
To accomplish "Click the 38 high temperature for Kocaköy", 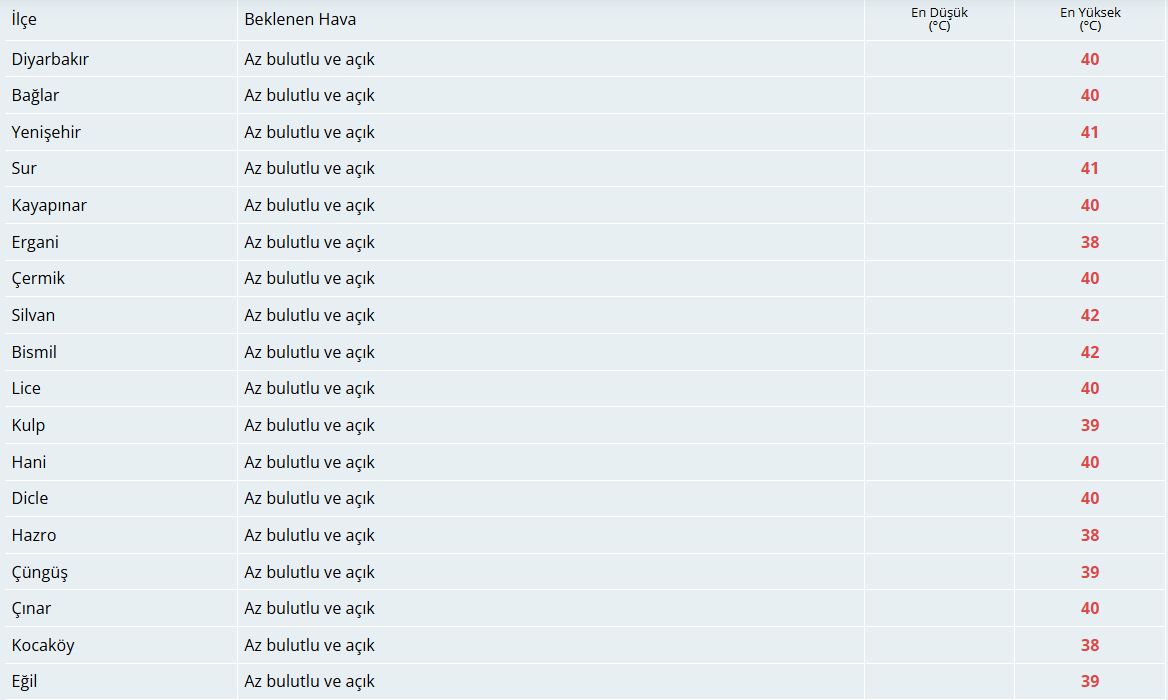I will click(1090, 646).
